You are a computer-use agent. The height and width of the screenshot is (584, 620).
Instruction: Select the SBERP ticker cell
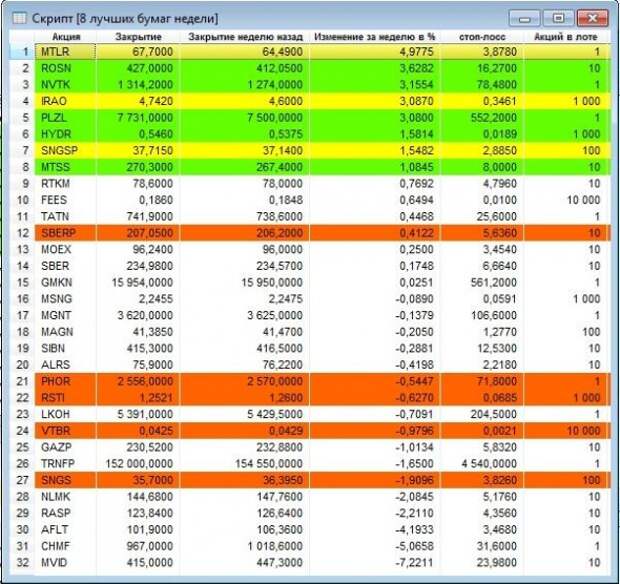pyautogui.click(x=66, y=233)
